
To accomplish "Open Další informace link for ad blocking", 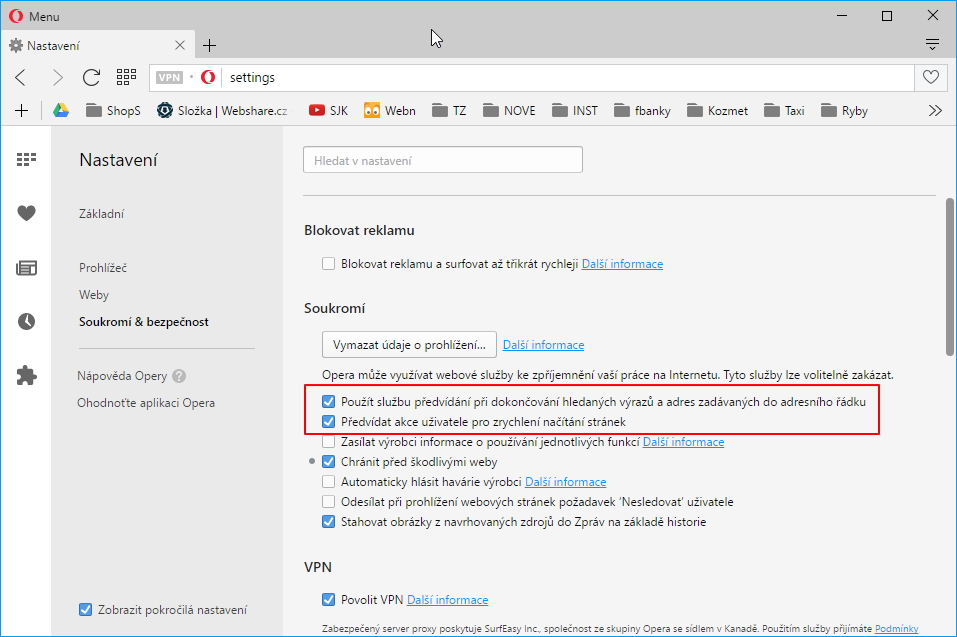I will point(622,264).
